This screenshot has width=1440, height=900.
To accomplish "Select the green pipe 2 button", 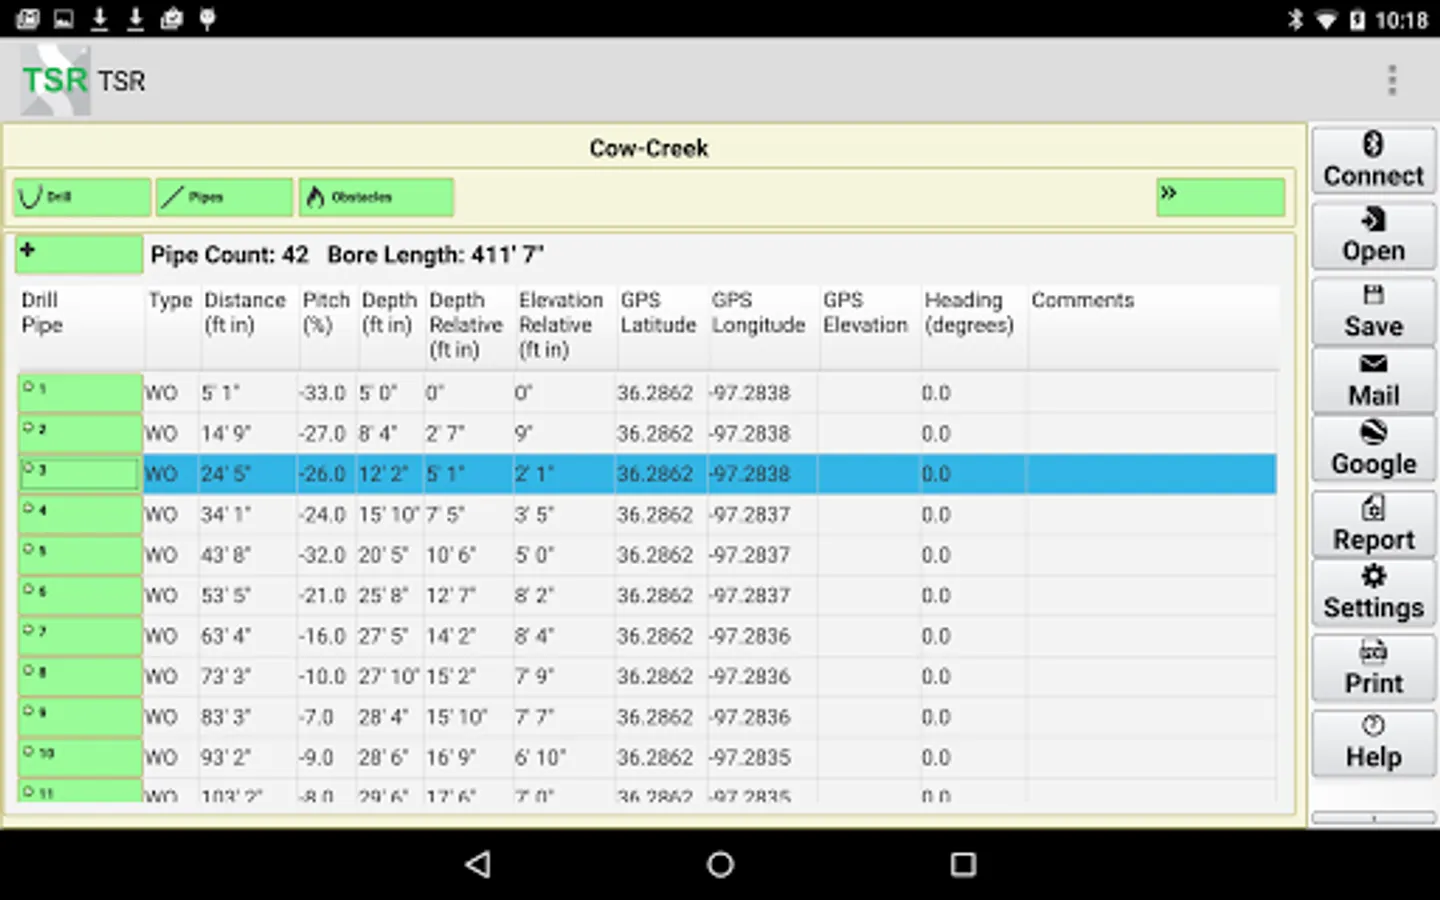I will click(x=80, y=433).
